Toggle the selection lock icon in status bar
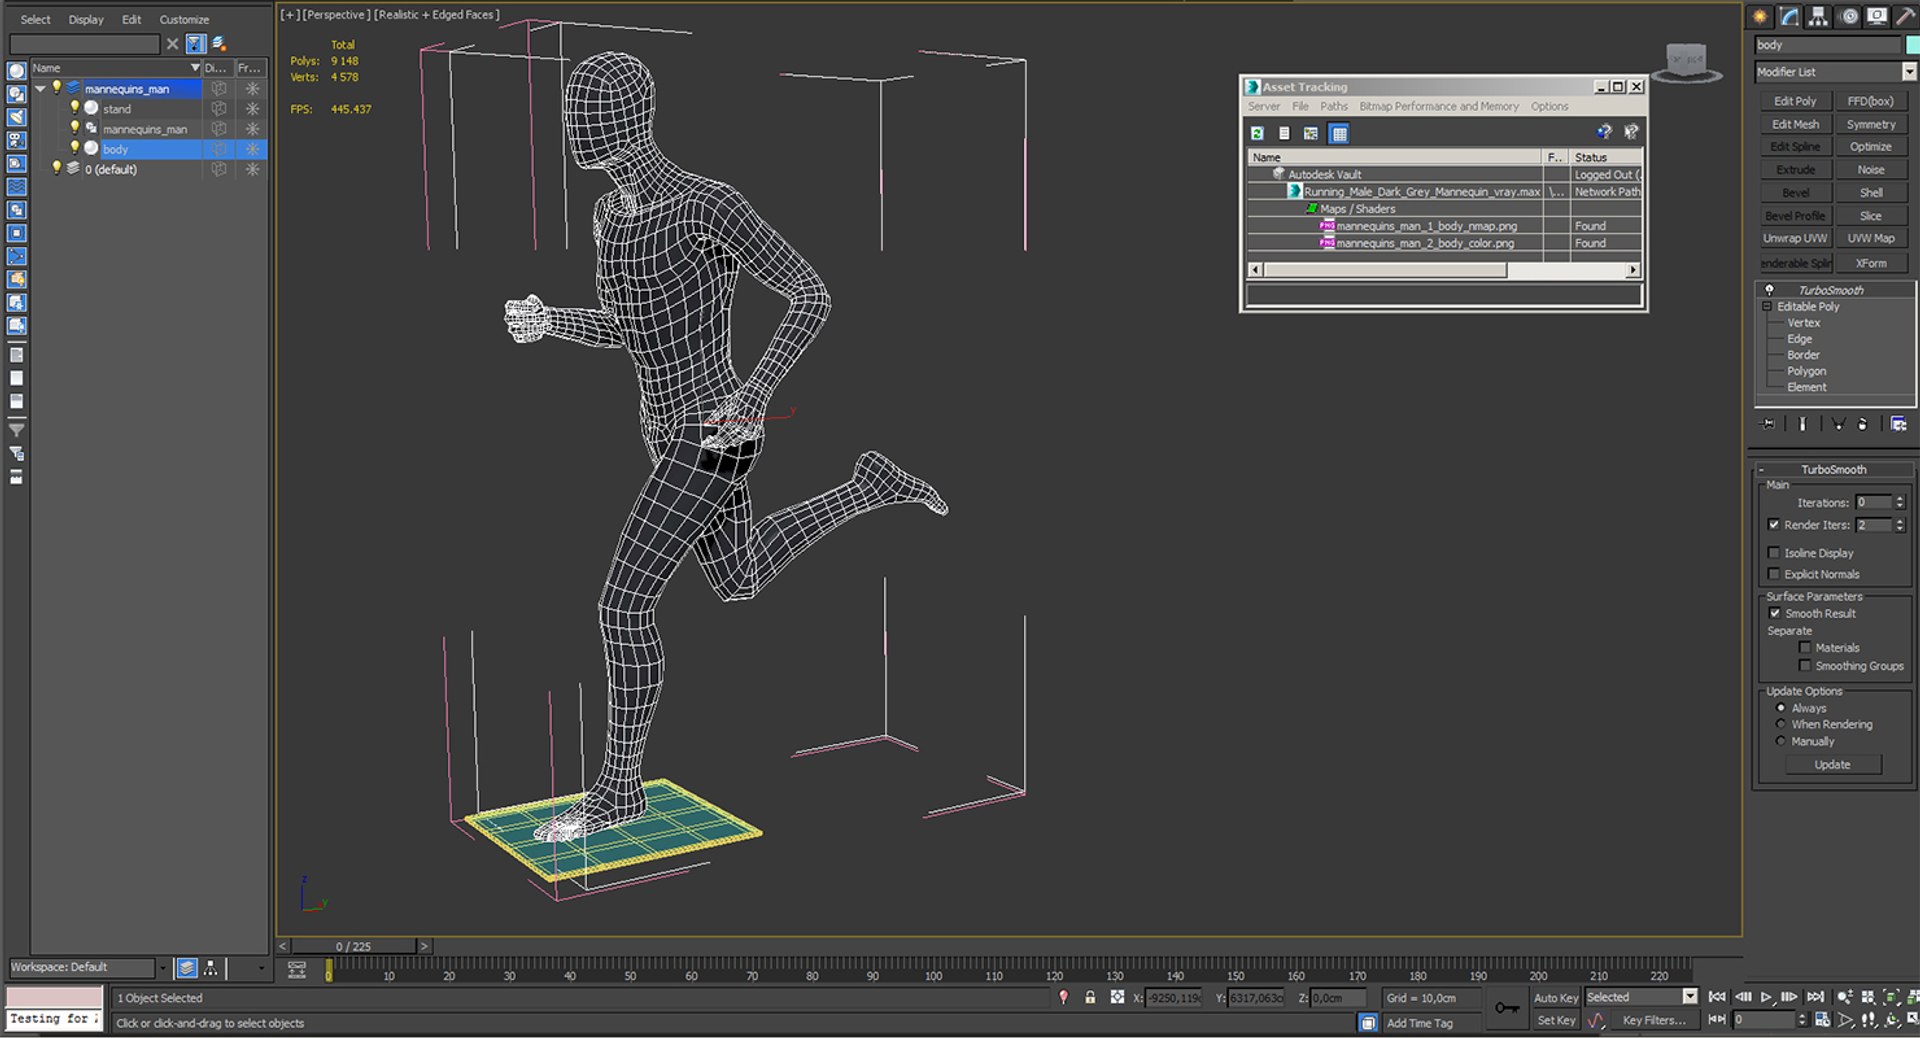Viewport: 1920px width, 1038px height. (x=1090, y=997)
